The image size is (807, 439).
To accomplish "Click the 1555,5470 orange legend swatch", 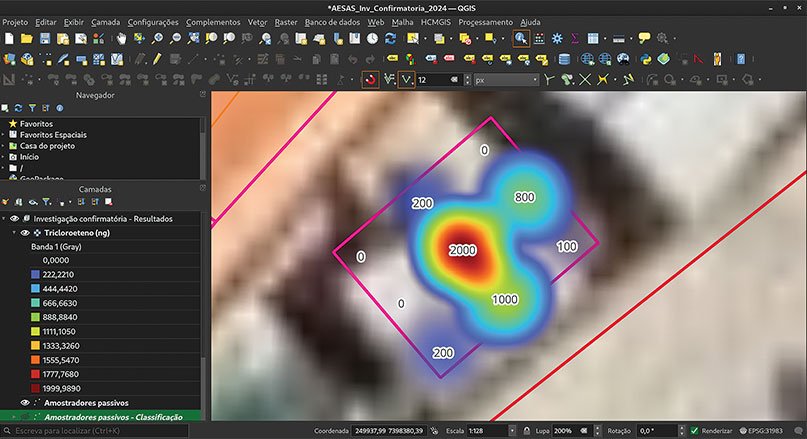I will (35, 360).
